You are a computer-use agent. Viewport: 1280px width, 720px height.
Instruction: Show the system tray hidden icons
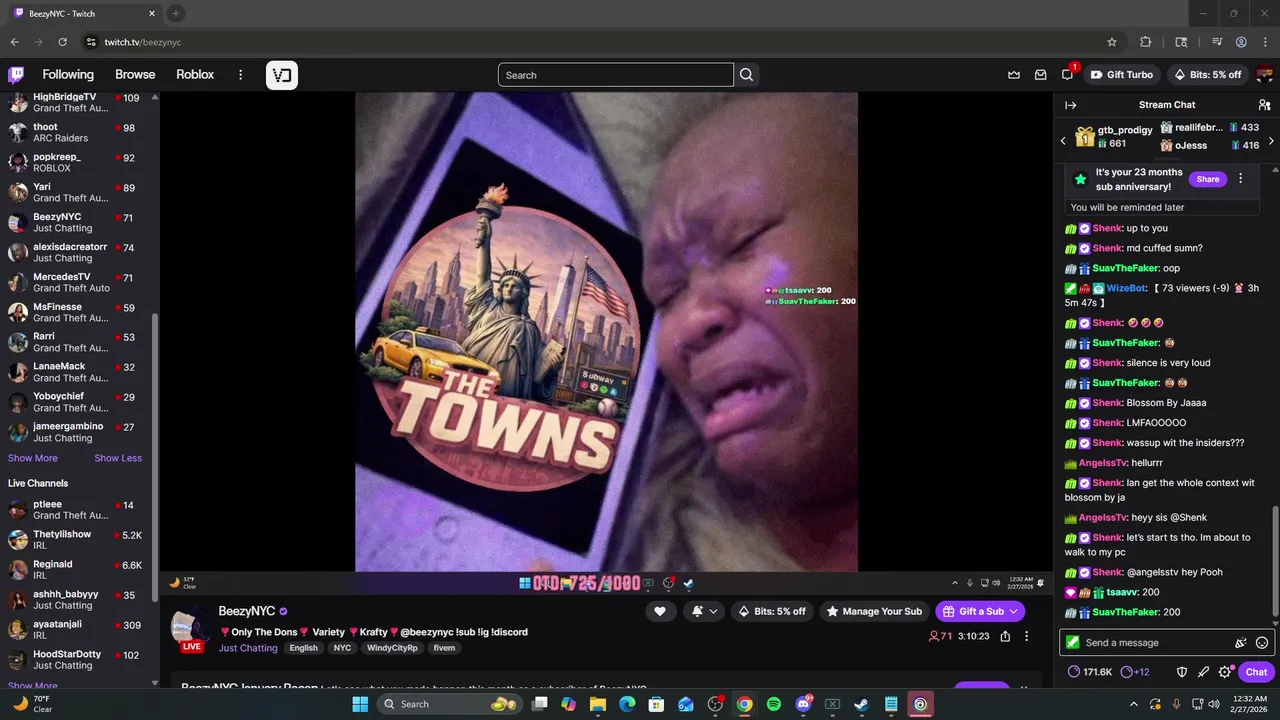[x=1133, y=704]
